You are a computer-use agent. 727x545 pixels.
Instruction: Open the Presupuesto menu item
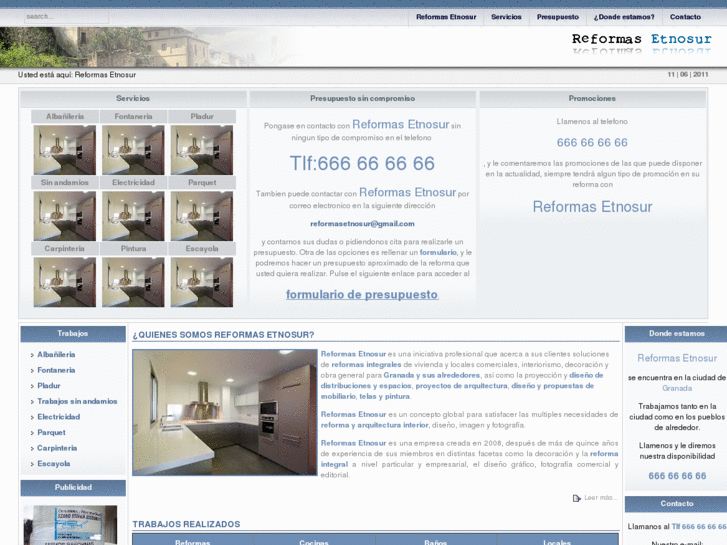point(558,17)
